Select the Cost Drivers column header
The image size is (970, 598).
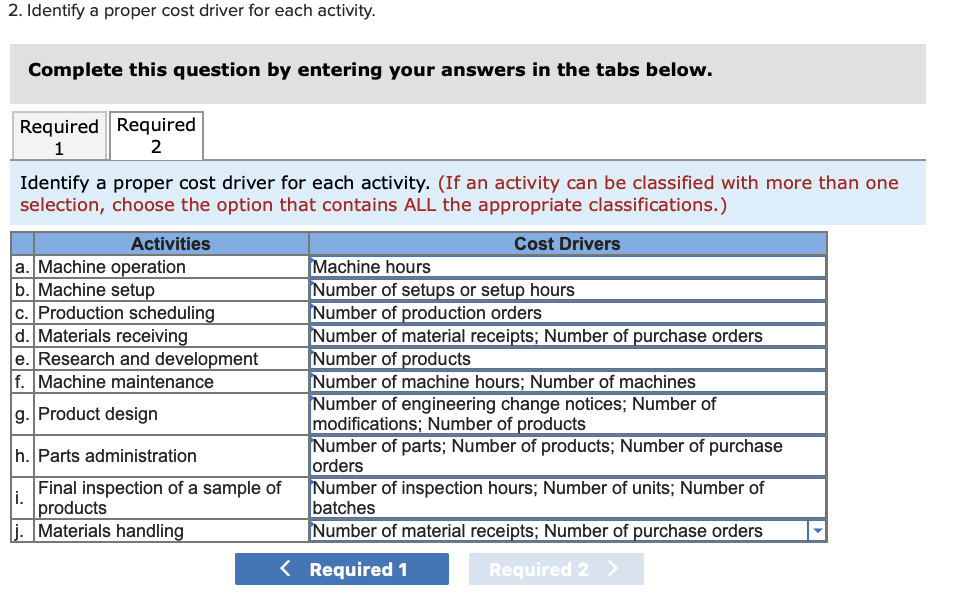[x=567, y=243]
